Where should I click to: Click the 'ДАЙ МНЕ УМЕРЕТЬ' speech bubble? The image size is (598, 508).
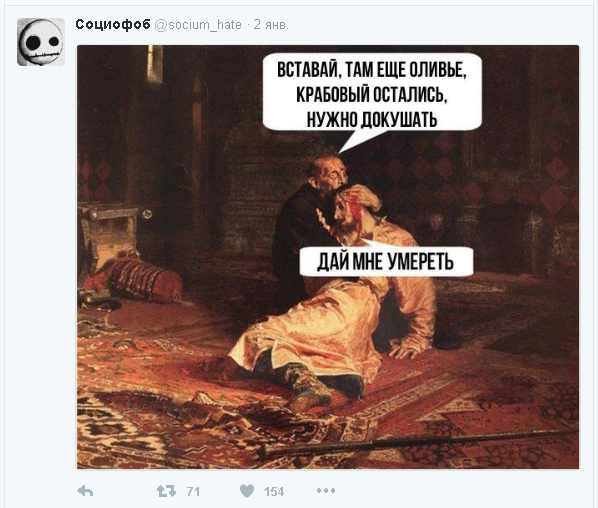tap(386, 262)
